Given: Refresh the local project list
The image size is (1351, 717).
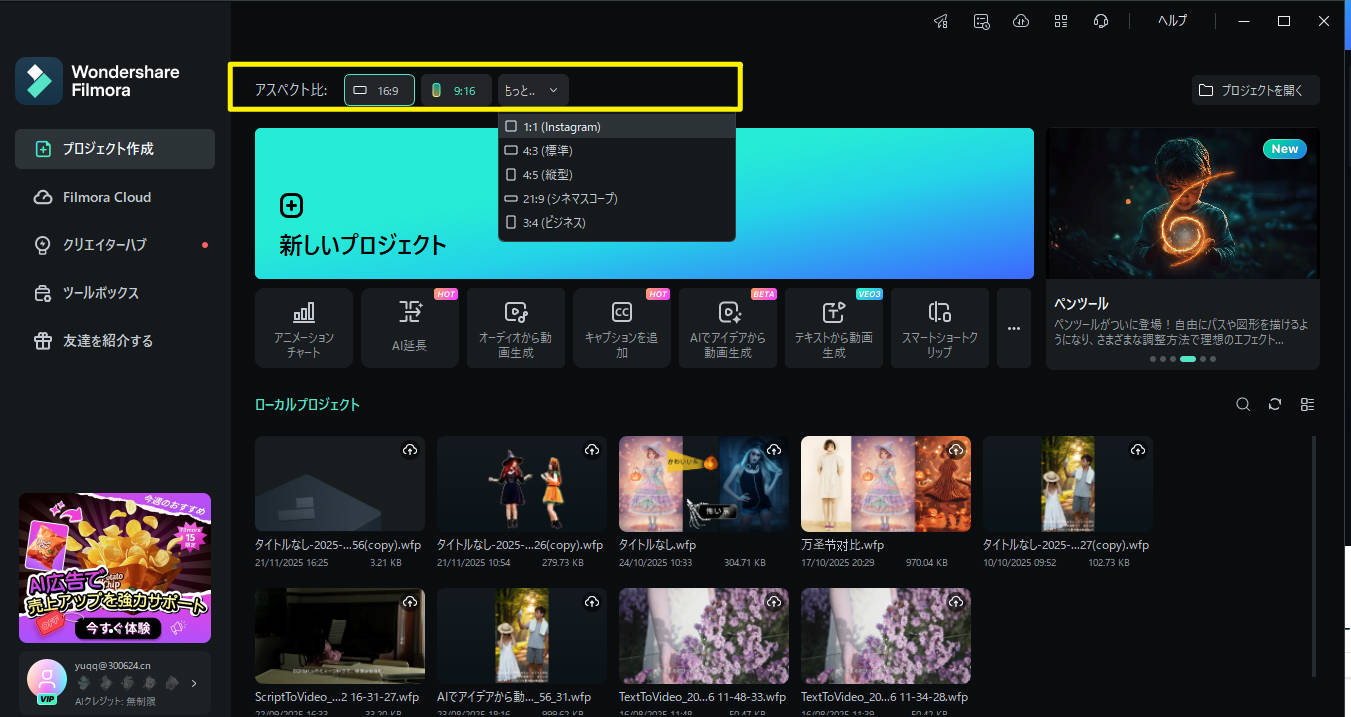Looking at the screenshot, I should pos(1275,404).
